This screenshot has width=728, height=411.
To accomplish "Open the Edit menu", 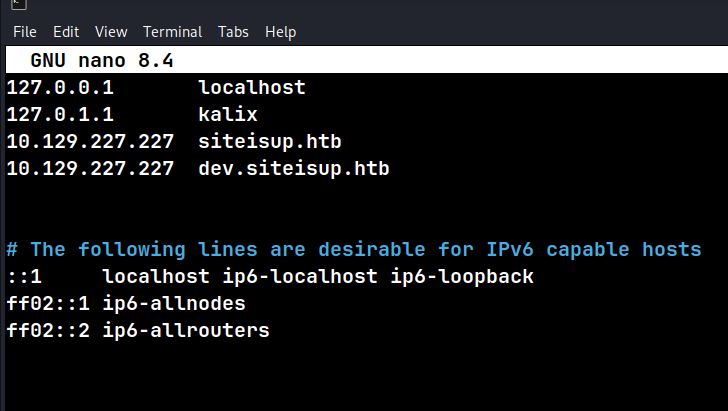I will tap(66, 32).
